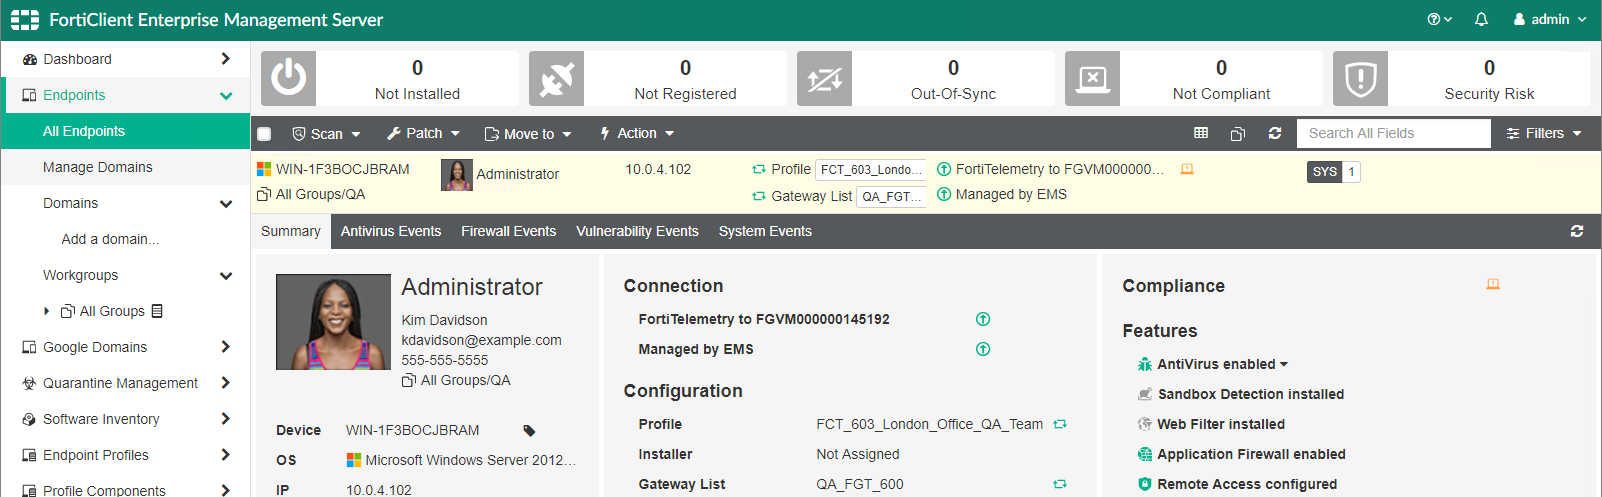Viewport: 1602px width, 497px height.
Task: Click the Not Installed power icon
Action: (x=288, y=78)
